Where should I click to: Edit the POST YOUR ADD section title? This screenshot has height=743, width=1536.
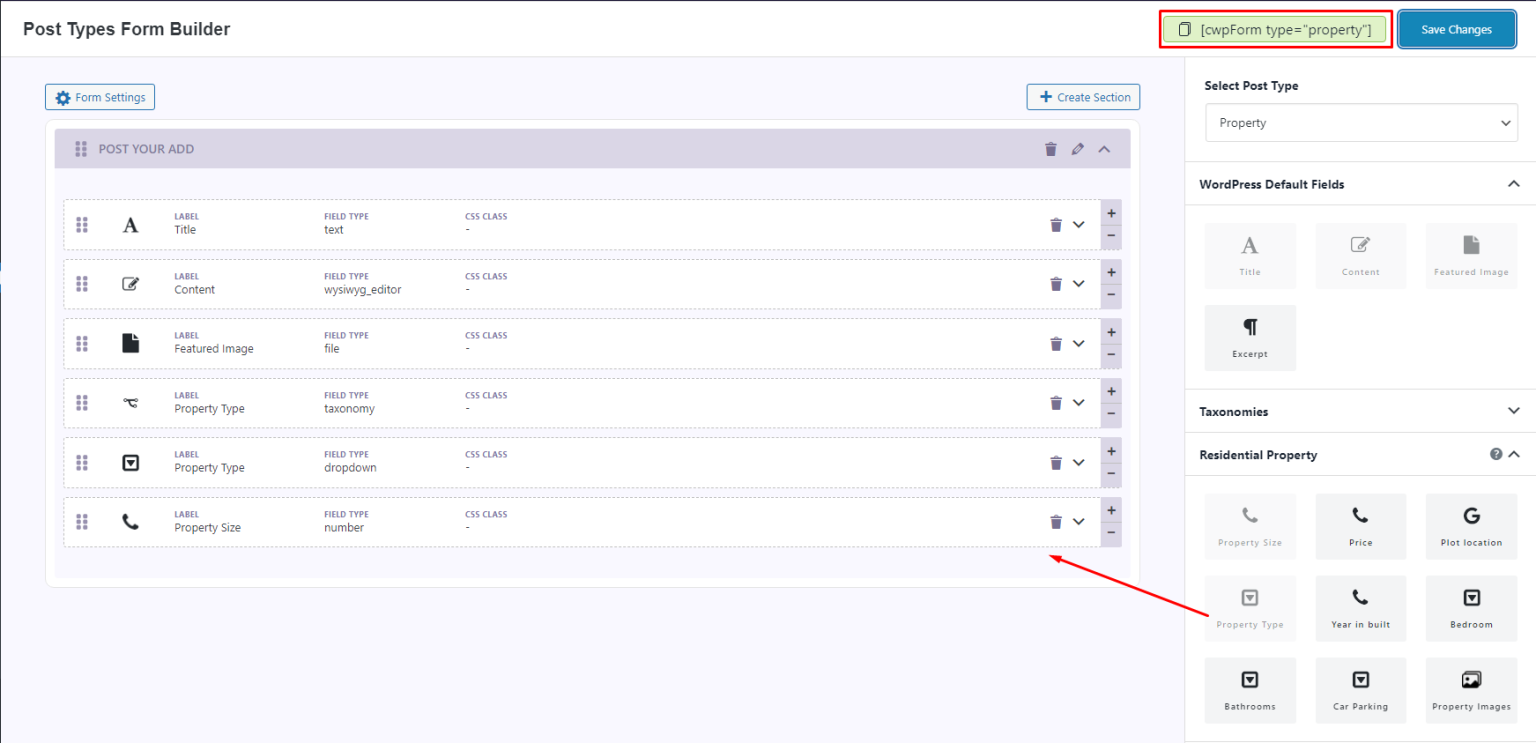(1078, 148)
